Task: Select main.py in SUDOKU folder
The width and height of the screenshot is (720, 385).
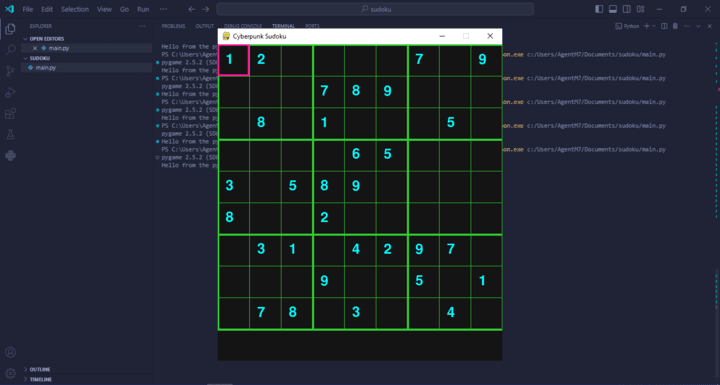Action: [x=45, y=68]
